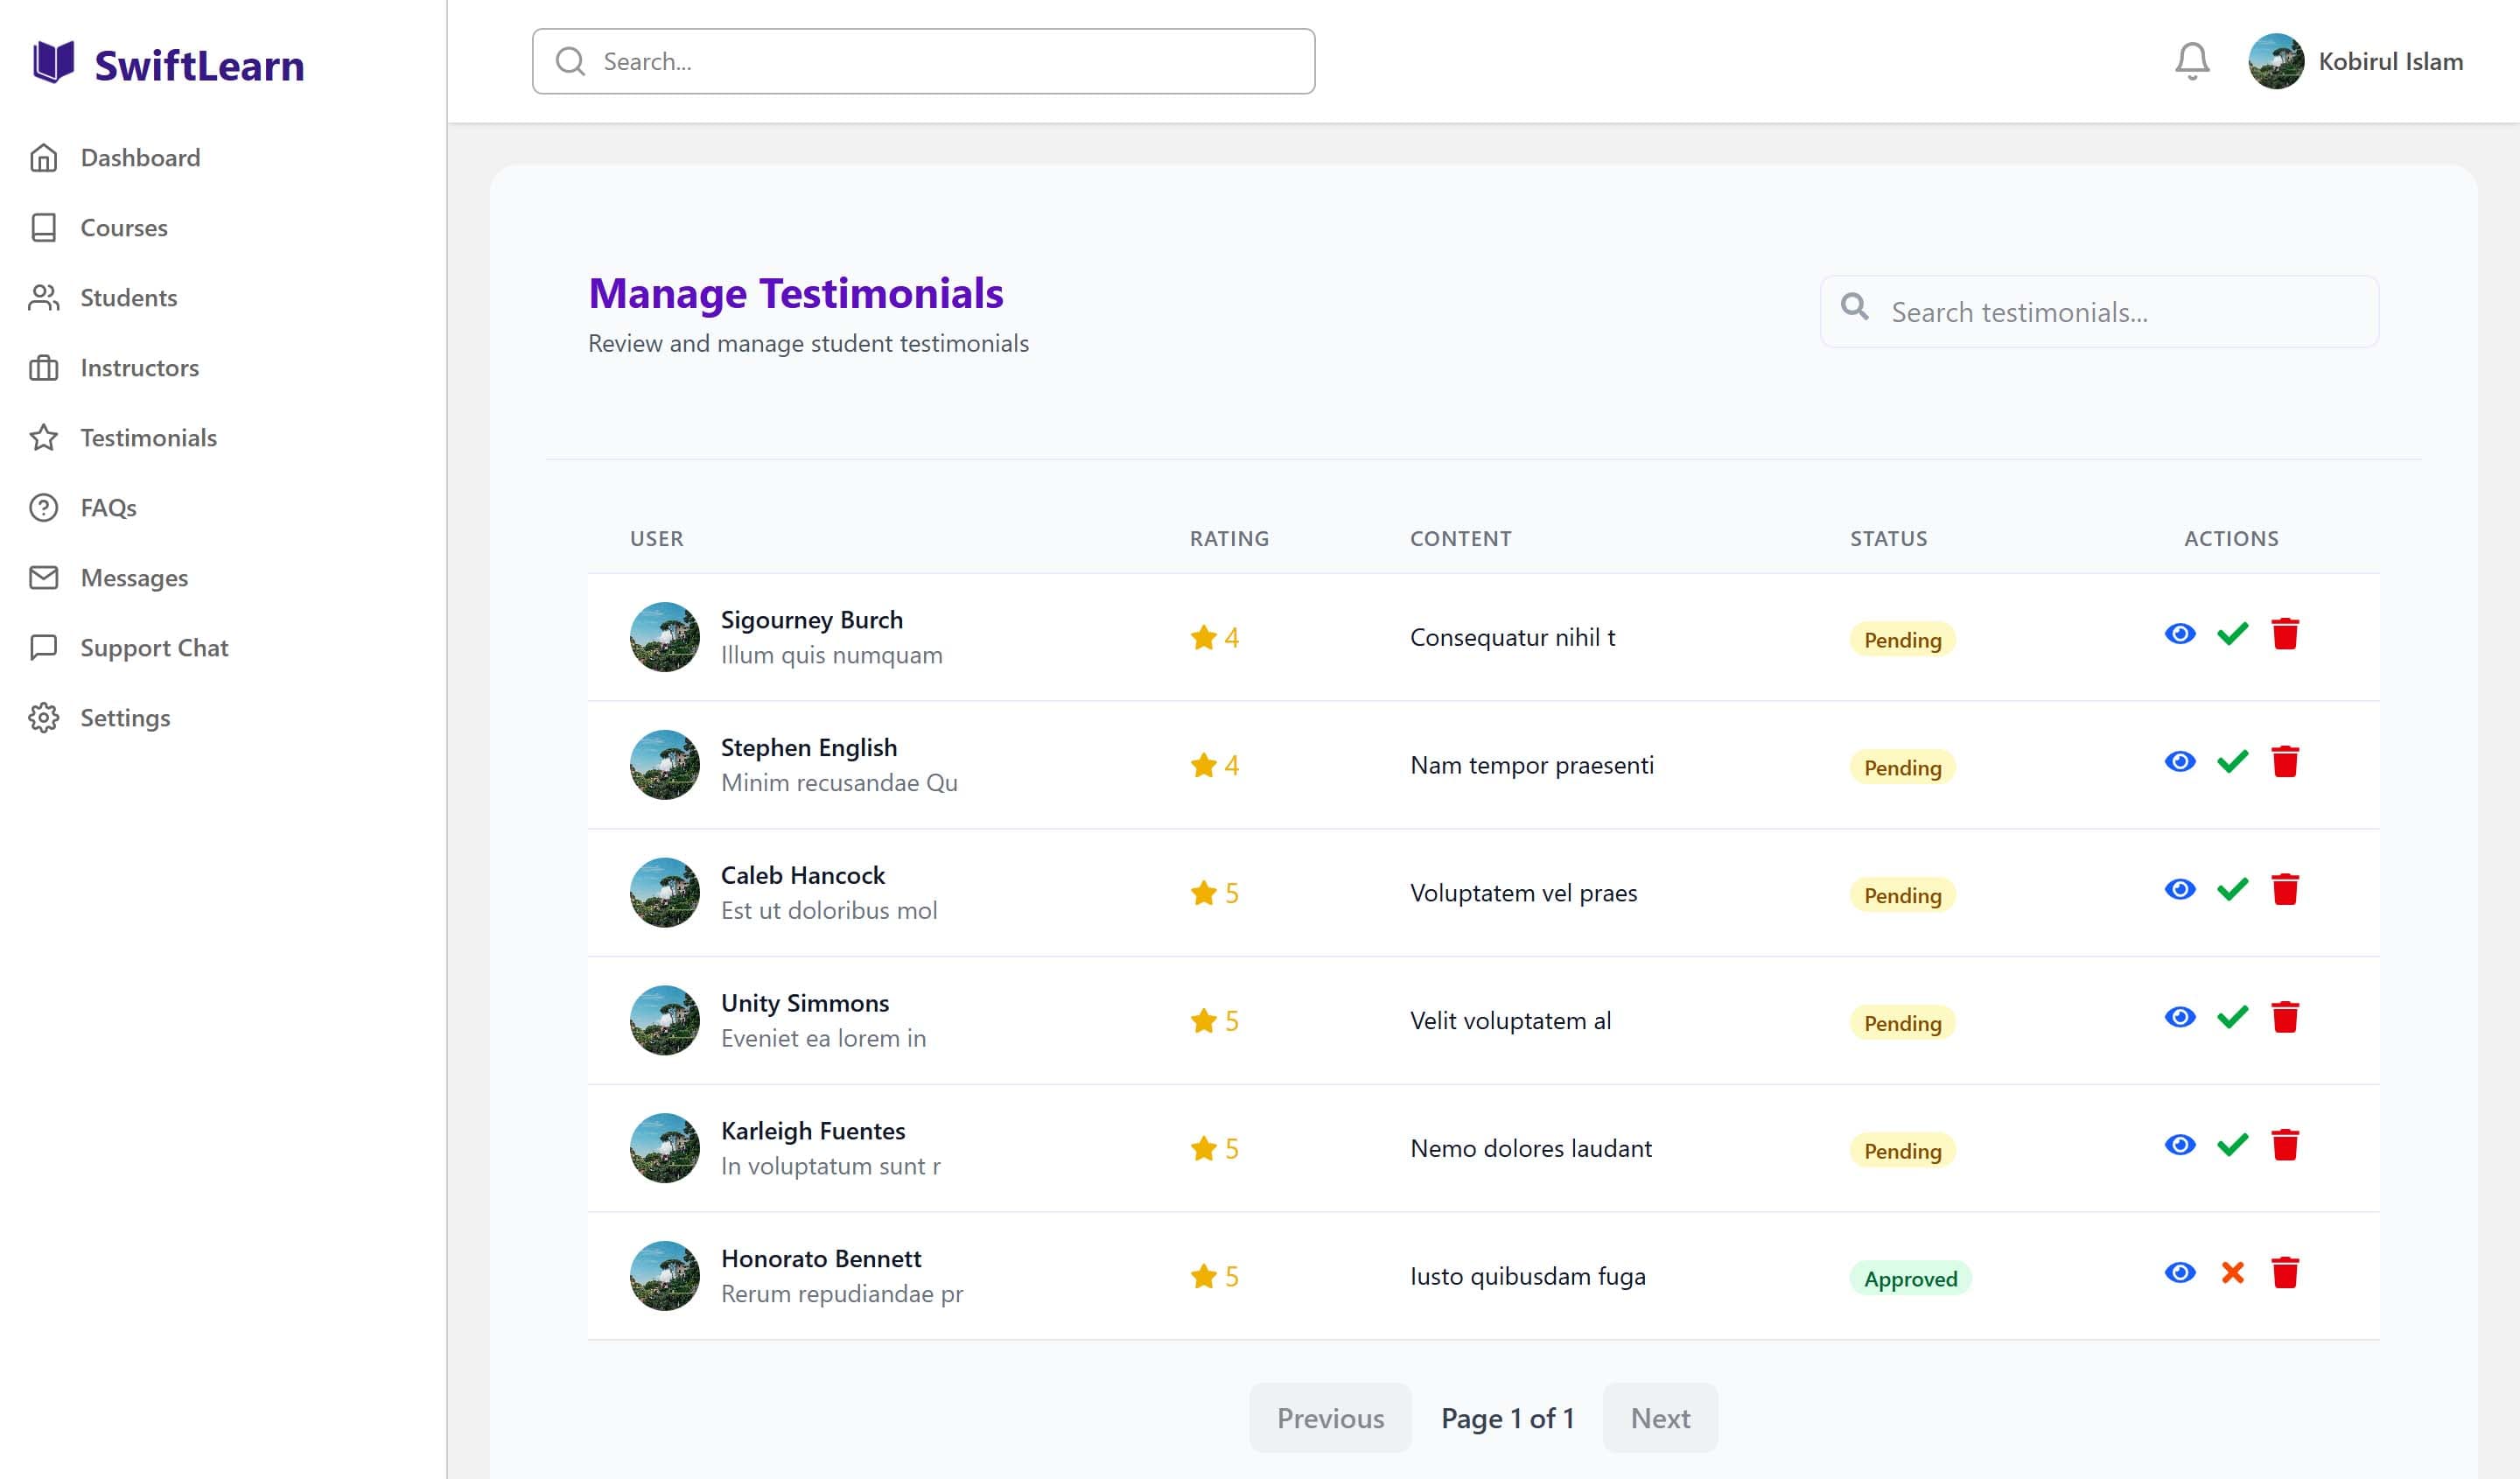Open the Messages envelope icon
The image size is (2520, 1479).
pyautogui.click(x=44, y=577)
